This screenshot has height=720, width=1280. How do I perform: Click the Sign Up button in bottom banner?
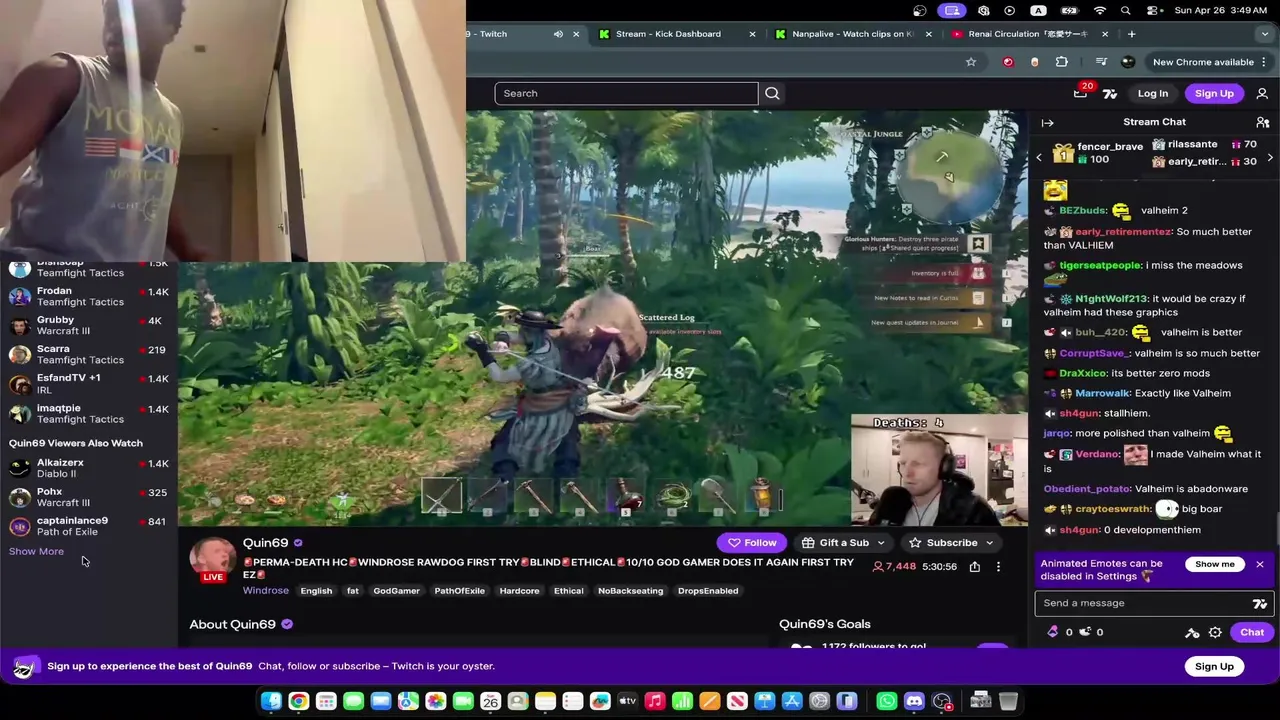[x=1214, y=667]
